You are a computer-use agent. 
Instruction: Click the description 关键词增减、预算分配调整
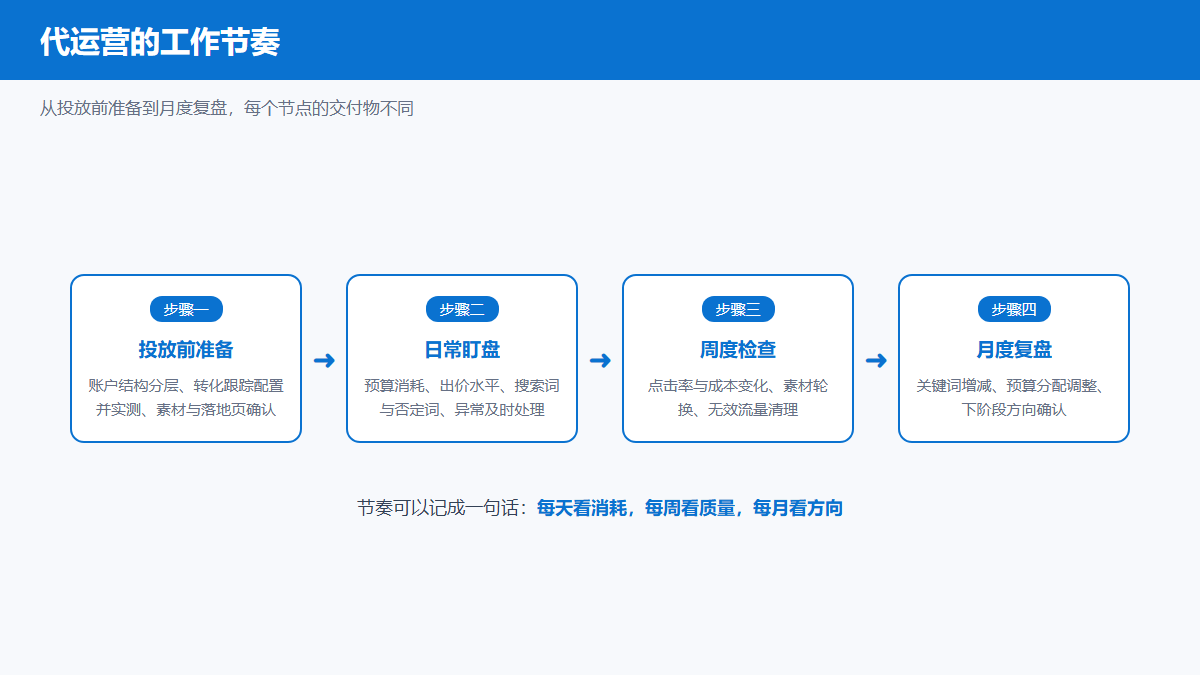tap(1014, 397)
